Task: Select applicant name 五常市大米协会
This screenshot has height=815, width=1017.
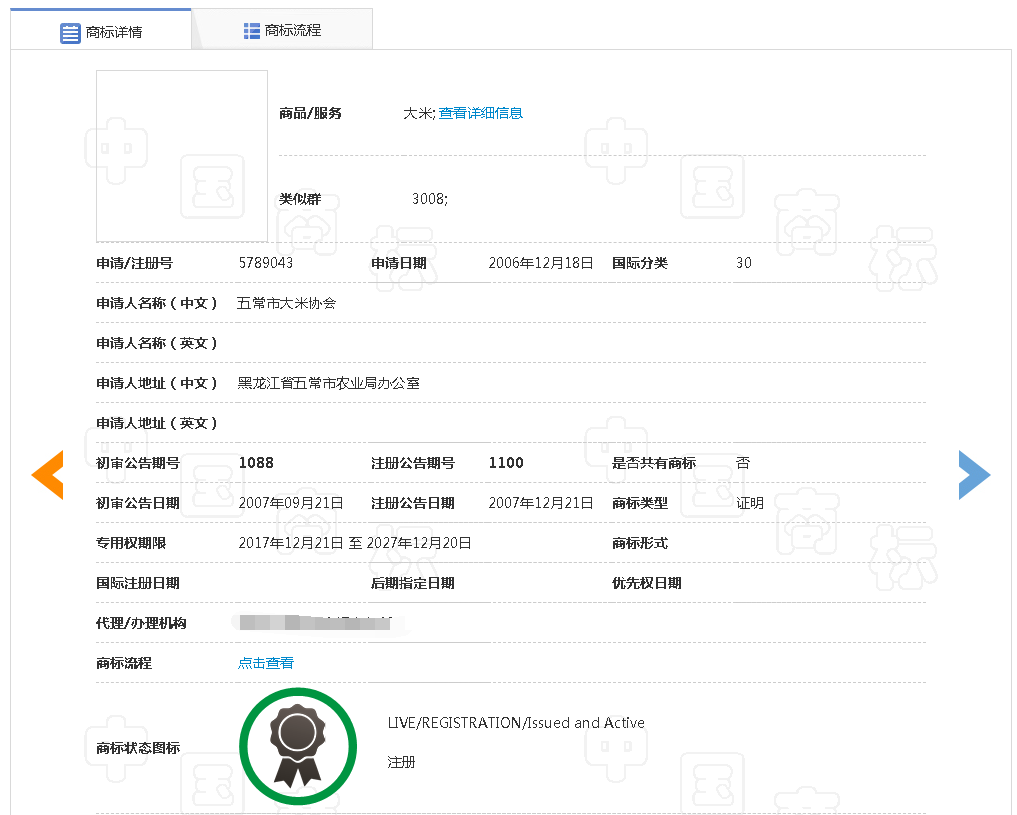Action: point(287,303)
